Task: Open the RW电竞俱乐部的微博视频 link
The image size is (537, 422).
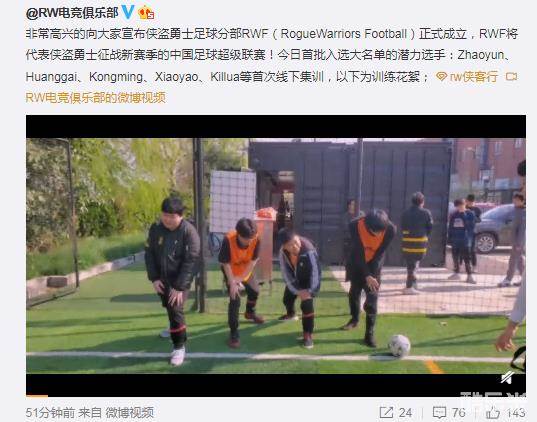Action: (x=96, y=98)
